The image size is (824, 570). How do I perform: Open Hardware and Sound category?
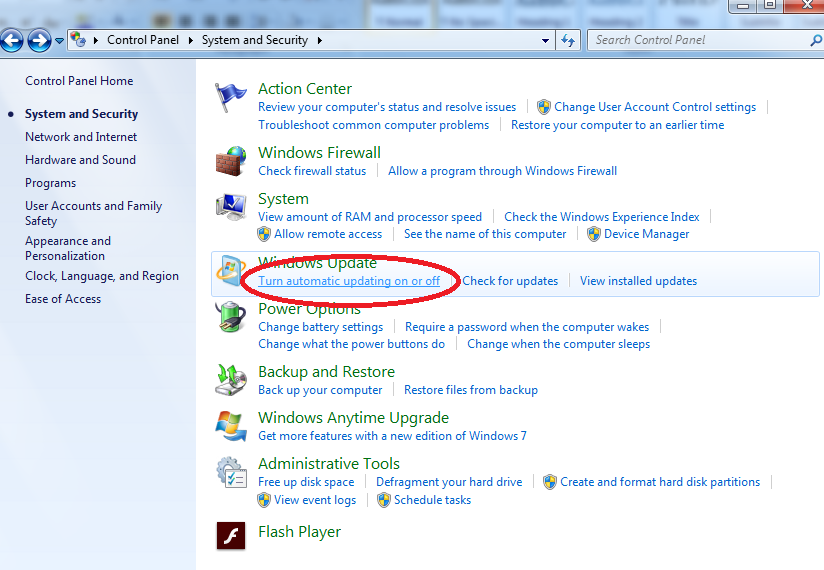[80, 160]
